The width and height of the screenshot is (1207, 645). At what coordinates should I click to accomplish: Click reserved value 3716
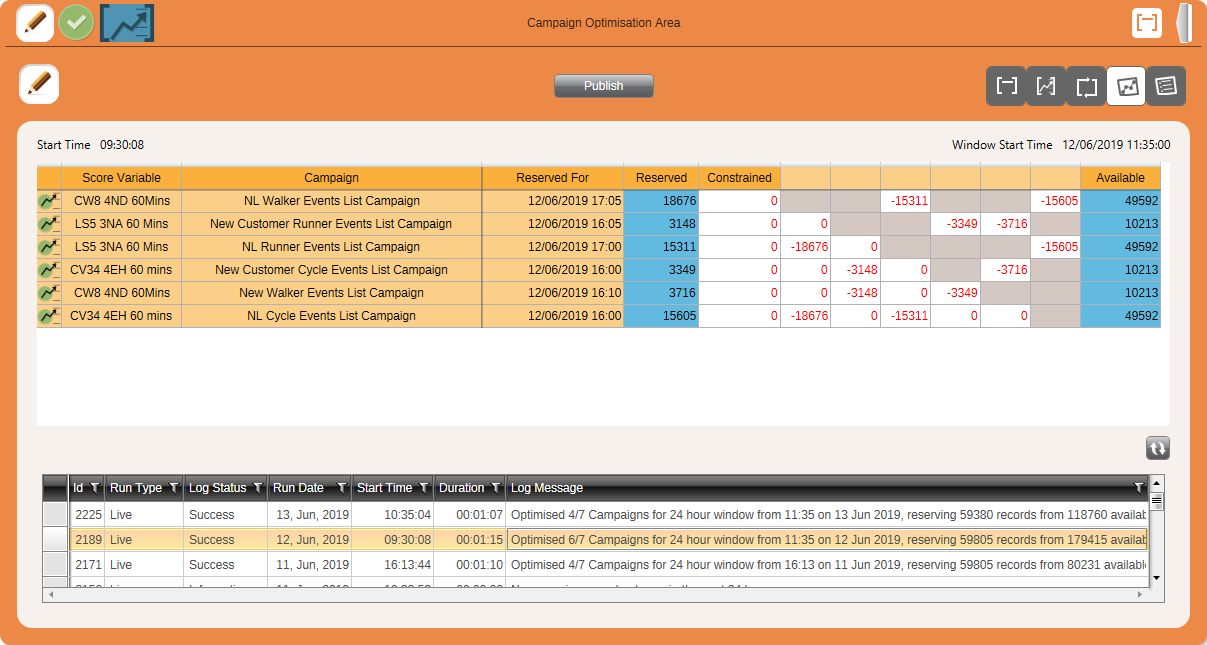coord(661,293)
